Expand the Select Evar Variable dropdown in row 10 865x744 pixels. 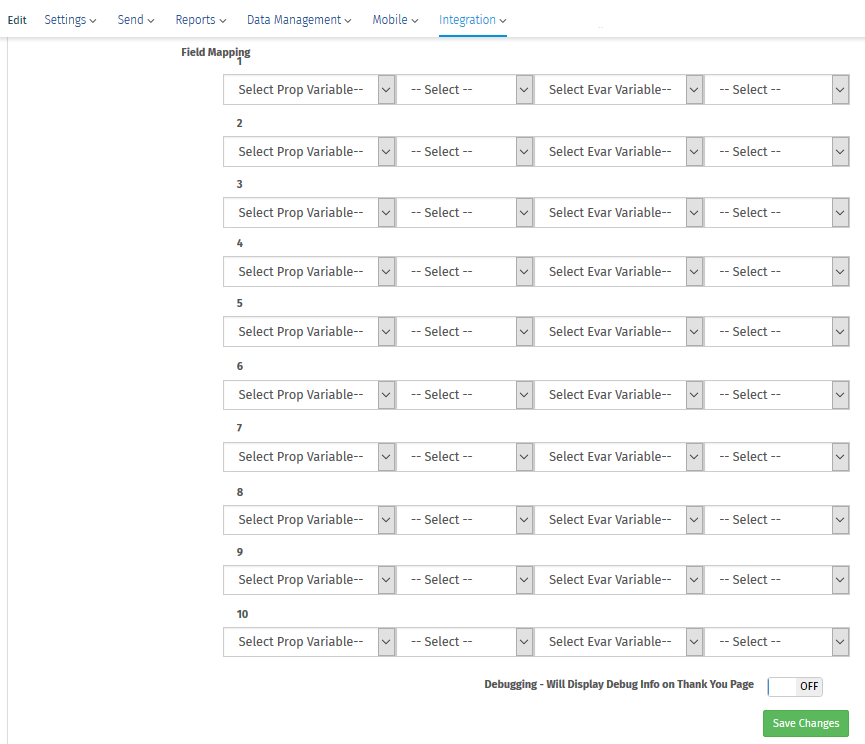618,641
